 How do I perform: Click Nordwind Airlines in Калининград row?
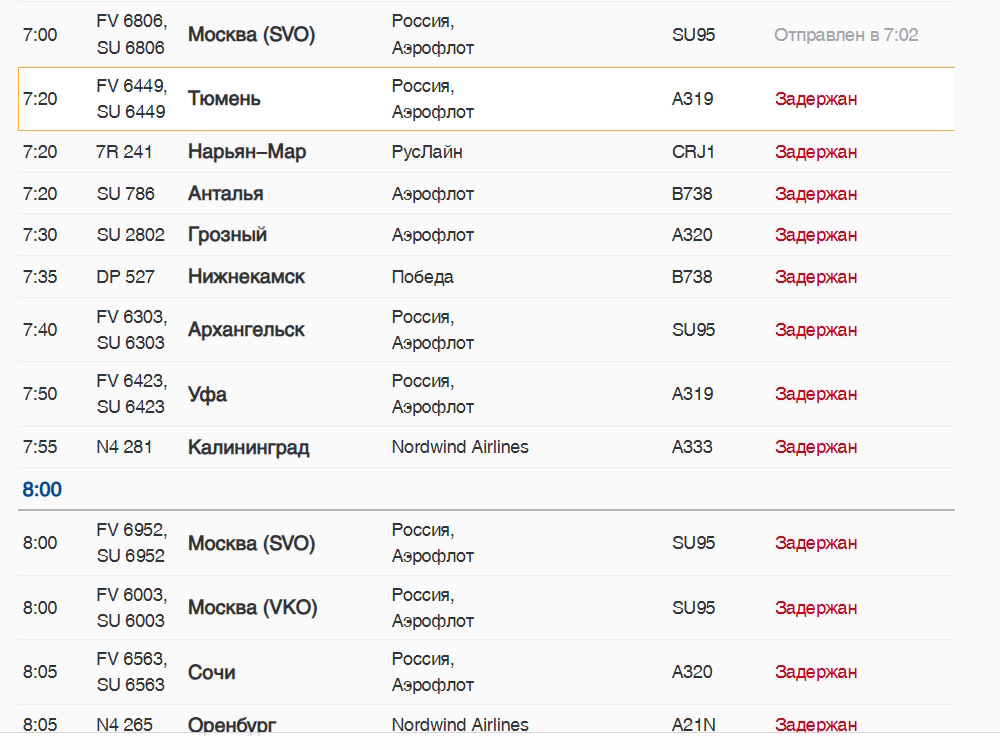pyautogui.click(x=460, y=447)
